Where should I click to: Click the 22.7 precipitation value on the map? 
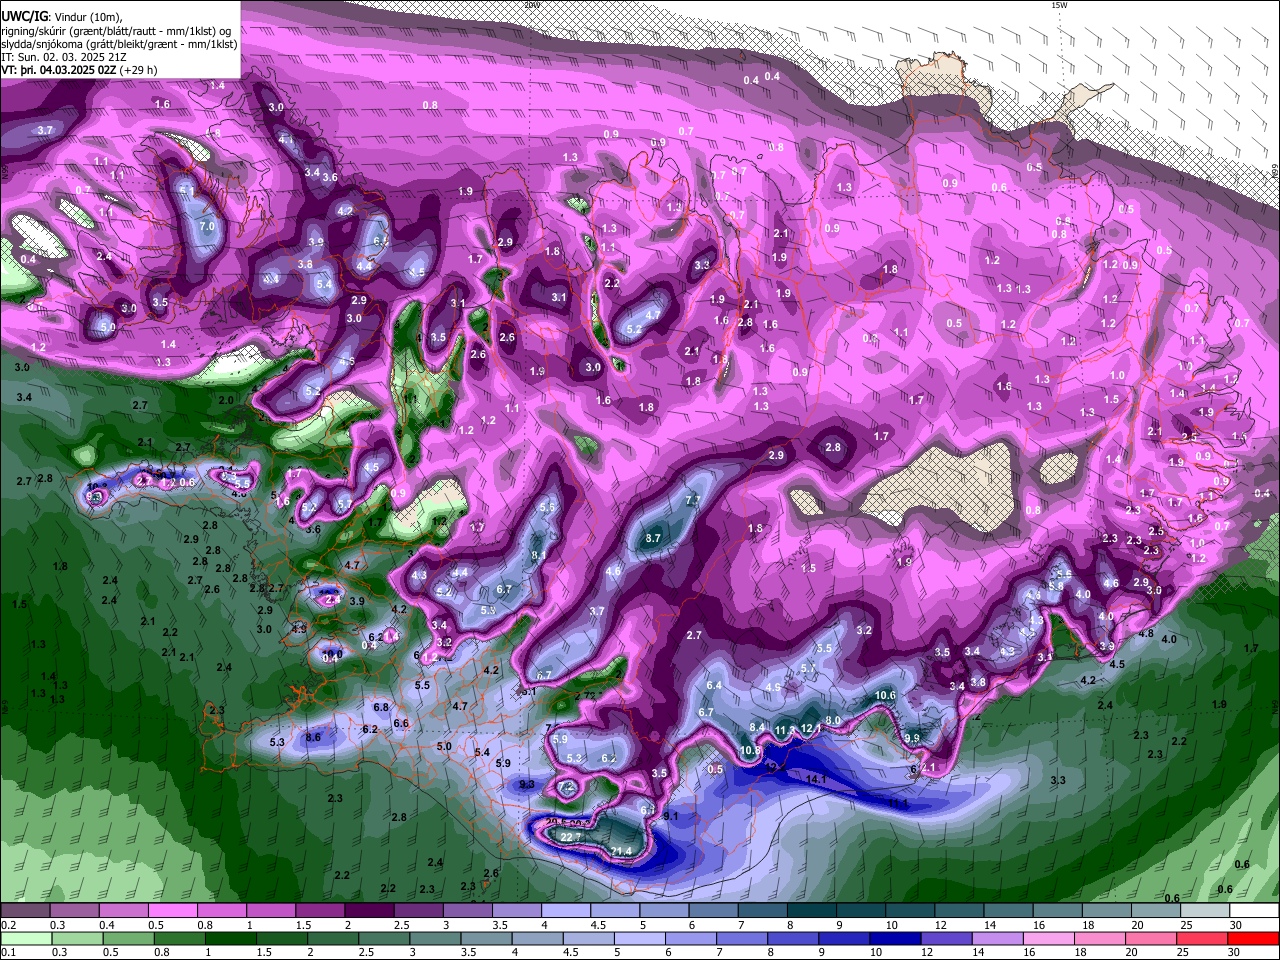click(571, 837)
